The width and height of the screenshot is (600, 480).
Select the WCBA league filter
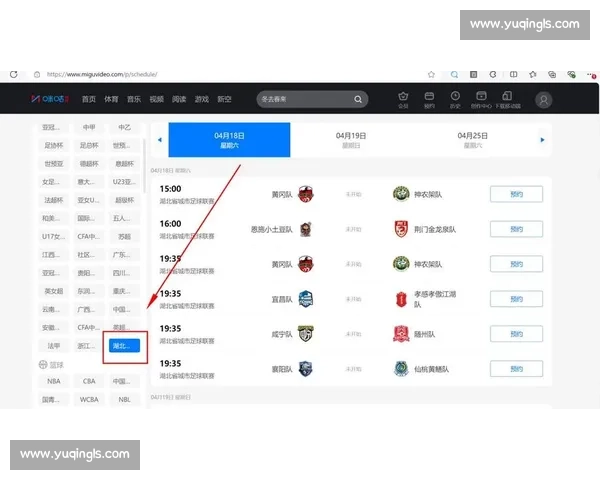pos(89,399)
